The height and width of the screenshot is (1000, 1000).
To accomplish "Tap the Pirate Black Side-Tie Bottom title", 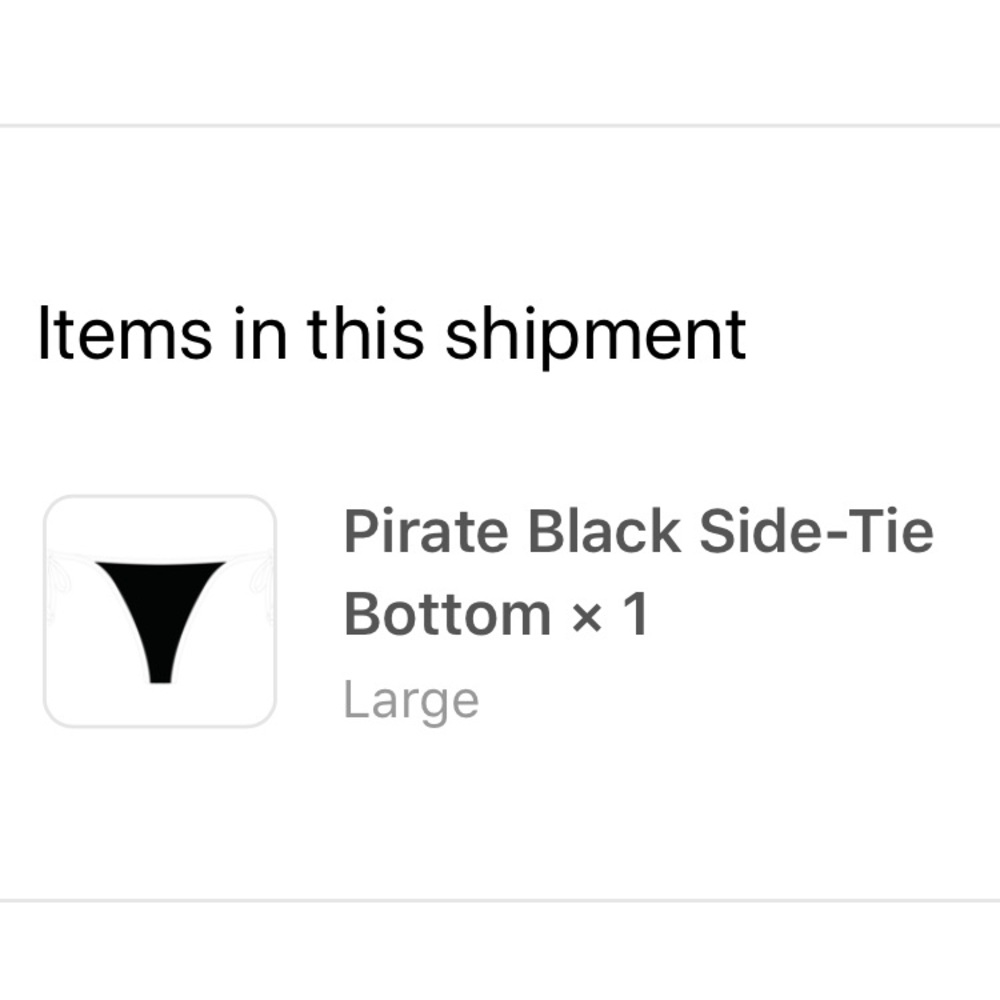I will coord(638,572).
